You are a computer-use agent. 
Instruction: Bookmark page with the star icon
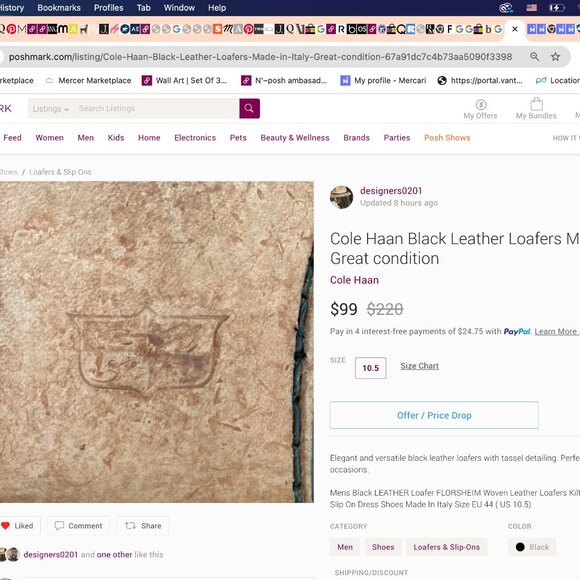(555, 57)
